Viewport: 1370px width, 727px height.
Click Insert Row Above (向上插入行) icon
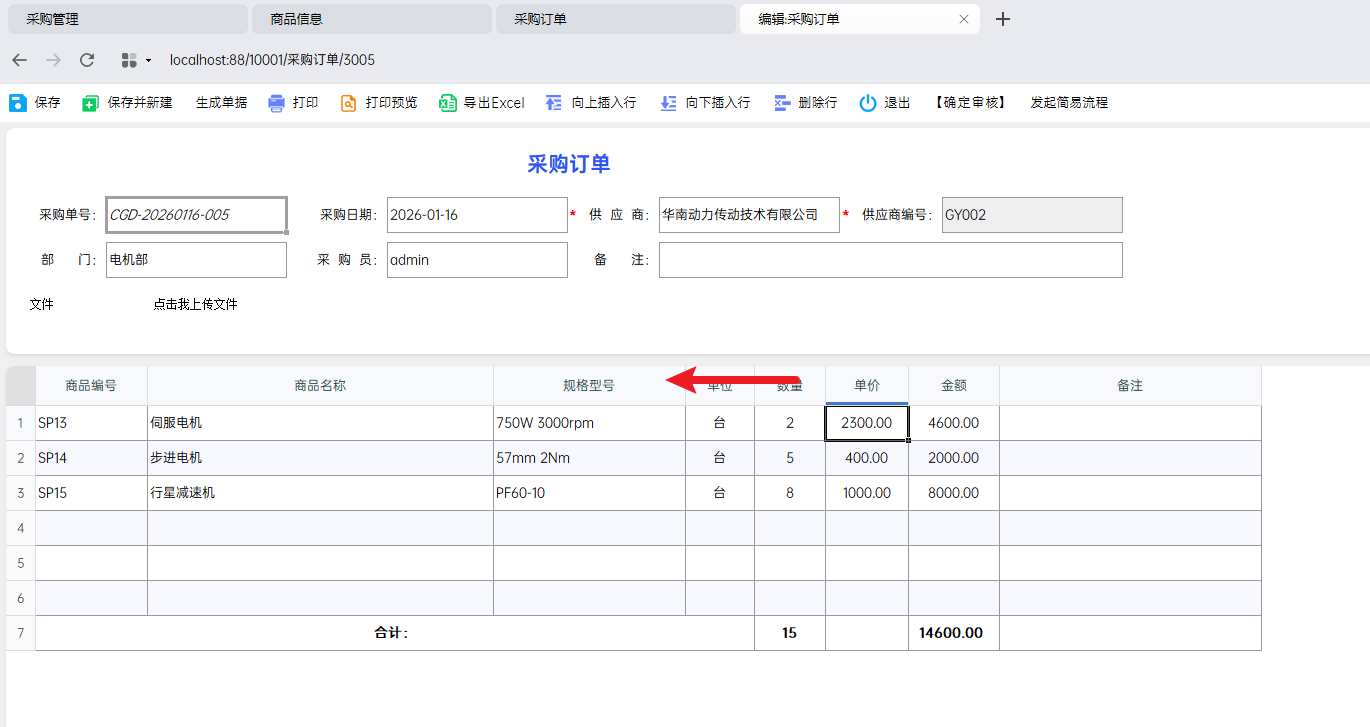[554, 103]
